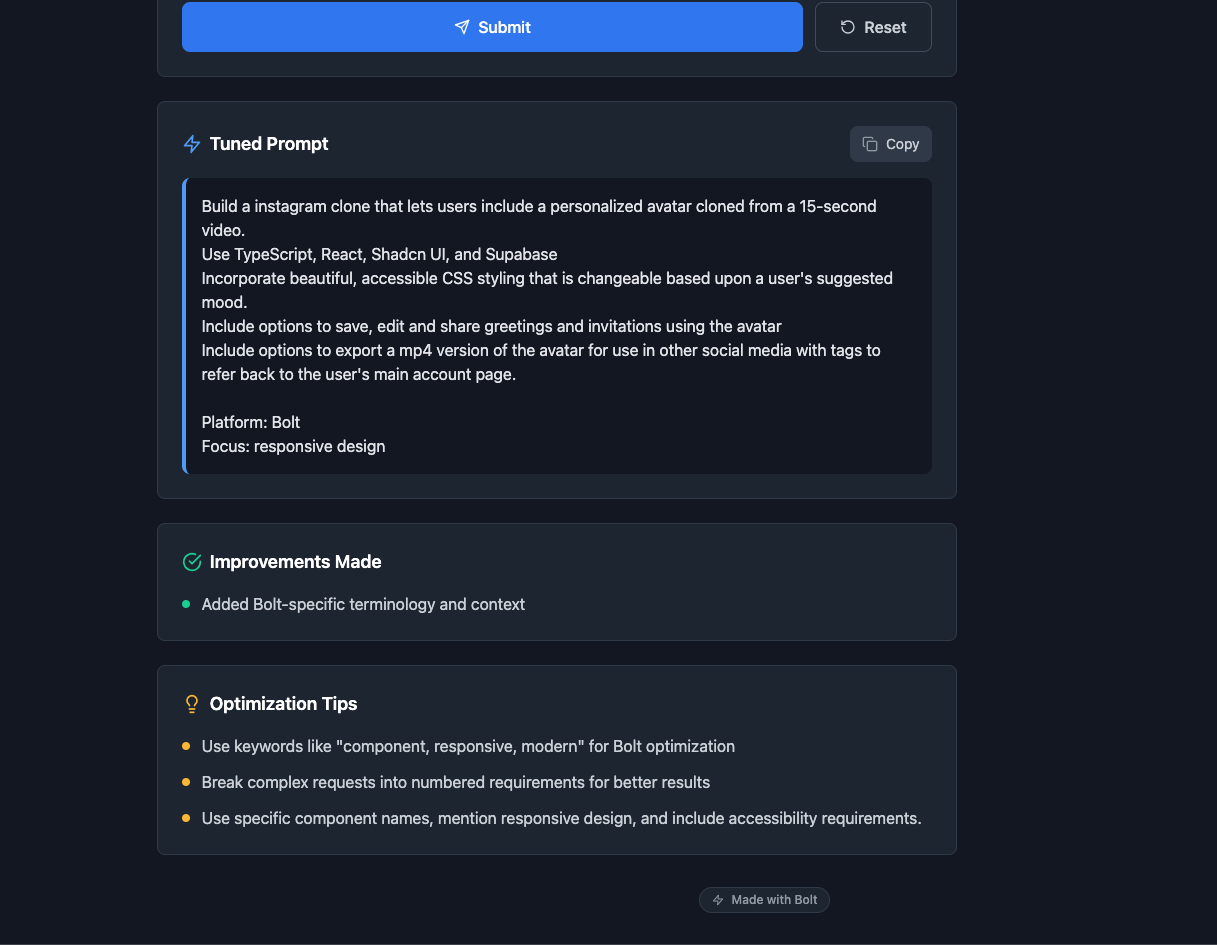This screenshot has height=945, width=1217.
Task: Select the Optimization Tips heading
Action: pos(283,704)
